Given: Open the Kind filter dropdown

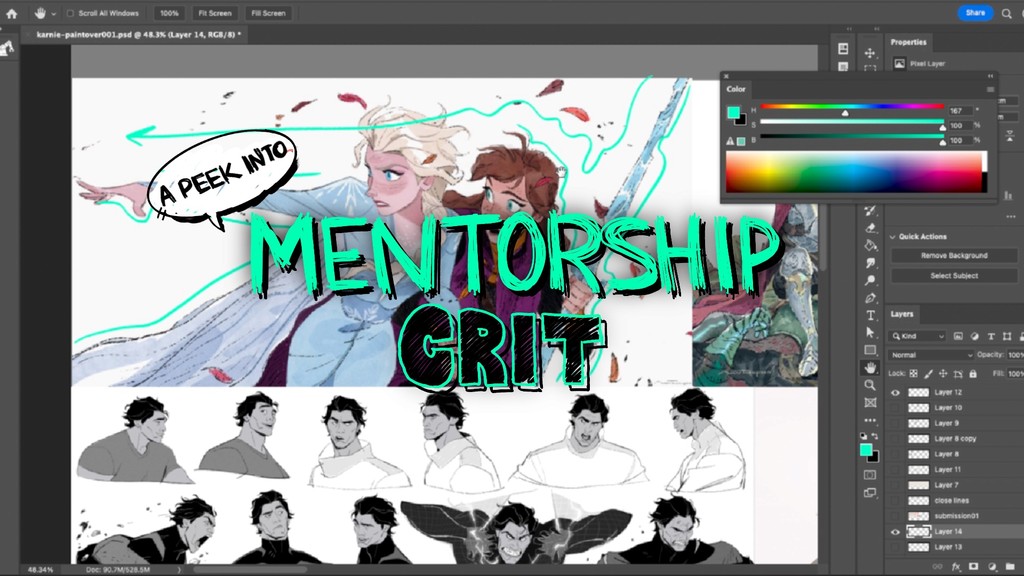Looking at the screenshot, I should [x=918, y=336].
